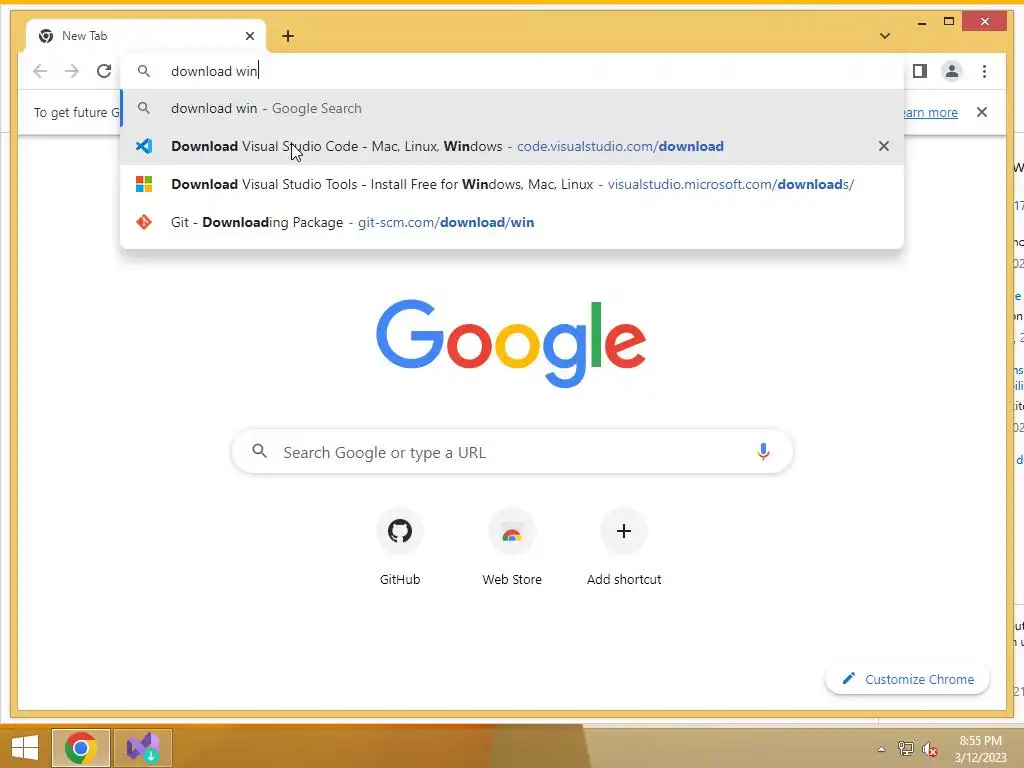Dismiss the info bar with X
This screenshot has width=1024, height=768.
[x=982, y=112]
